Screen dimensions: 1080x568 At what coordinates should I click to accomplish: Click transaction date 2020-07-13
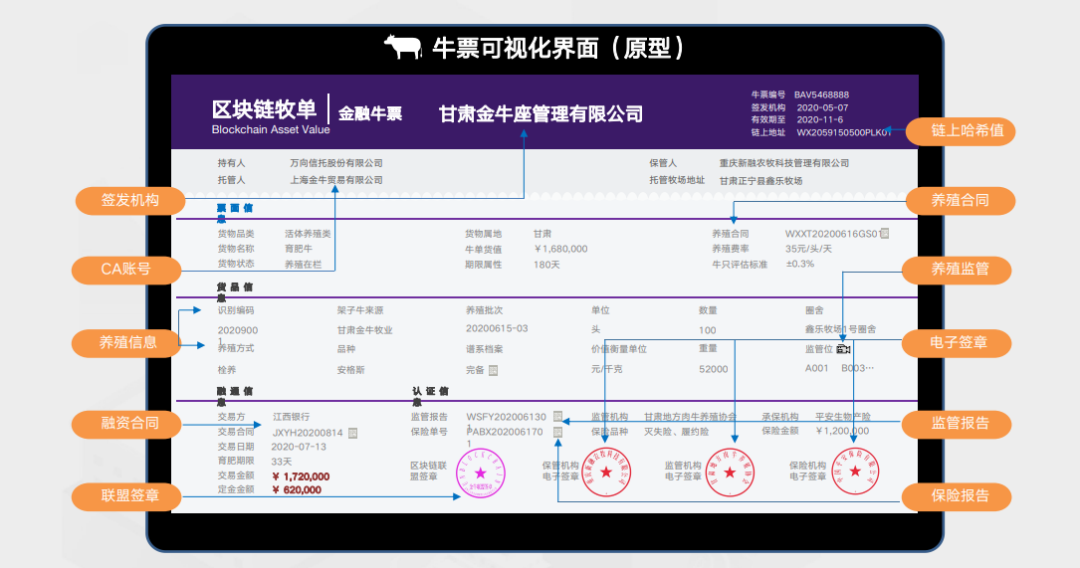[x=298, y=447]
